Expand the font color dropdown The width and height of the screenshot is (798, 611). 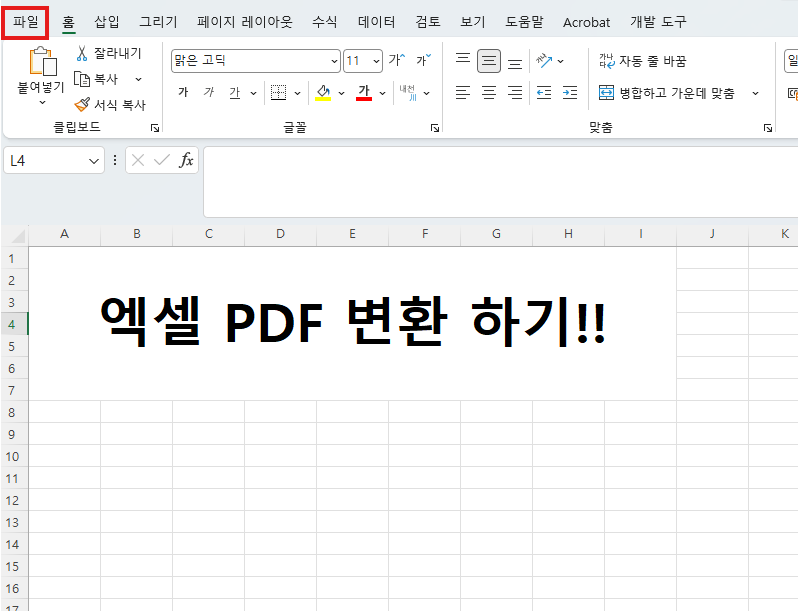(383, 93)
